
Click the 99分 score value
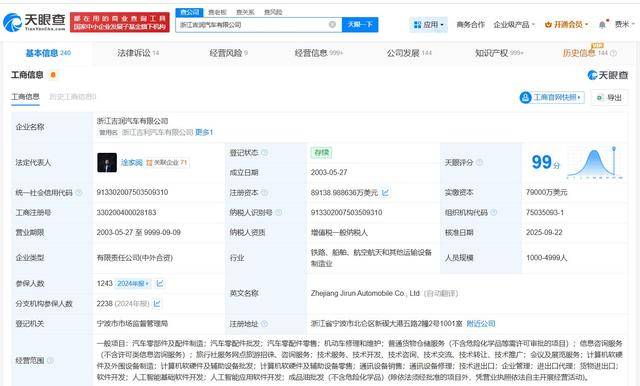(546, 162)
